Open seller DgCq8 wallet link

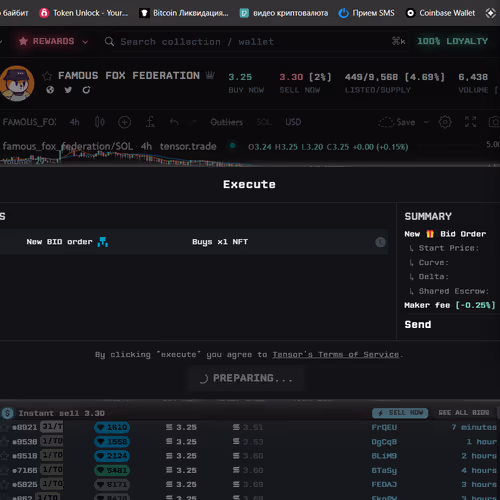pyautogui.click(x=384, y=442)
